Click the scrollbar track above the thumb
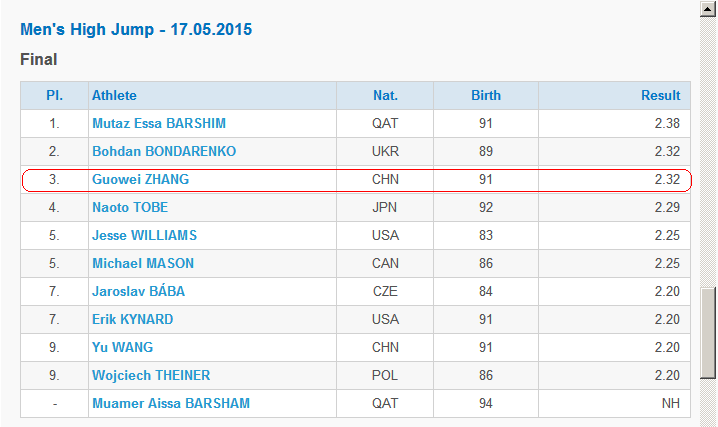The height and width of the screenshot is (427, 718). 708,151
